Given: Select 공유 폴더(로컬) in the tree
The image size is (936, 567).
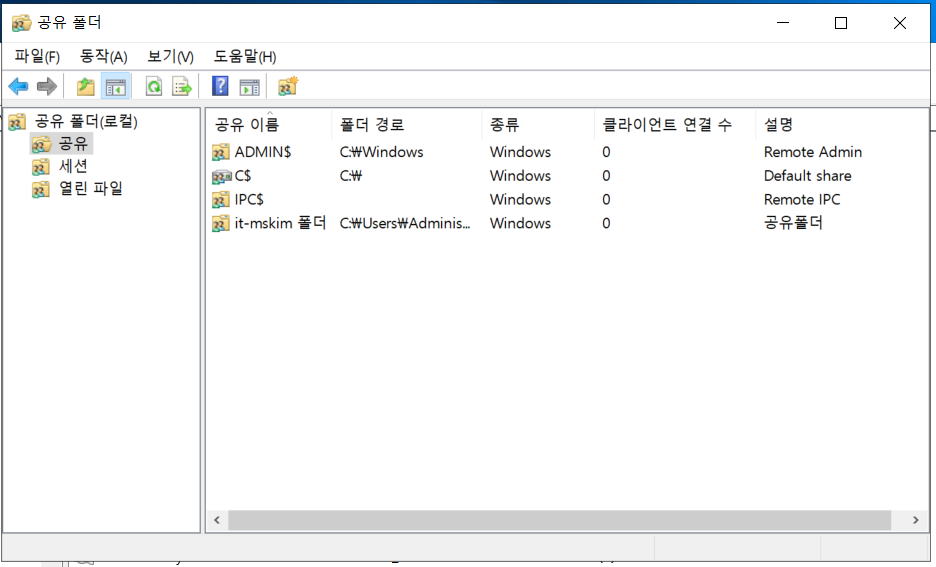Looking at the screenshot, I should tap(86, 122).
